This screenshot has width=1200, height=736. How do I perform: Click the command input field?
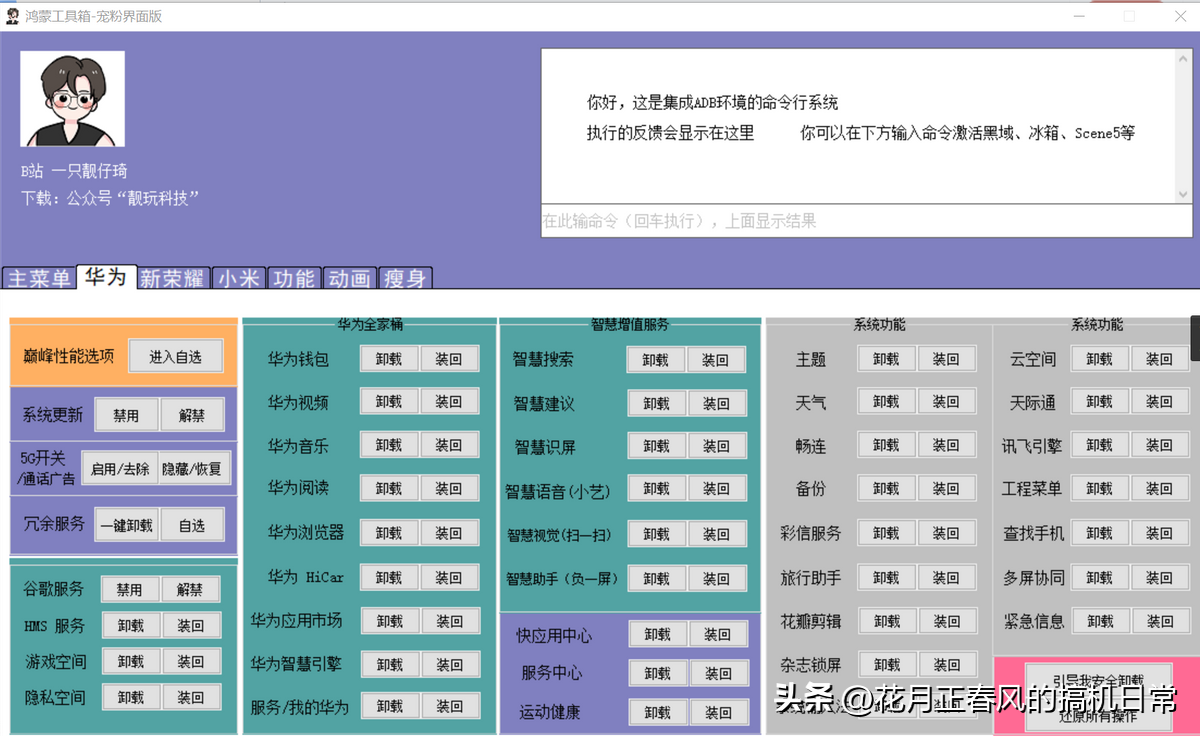coord(866,221)
